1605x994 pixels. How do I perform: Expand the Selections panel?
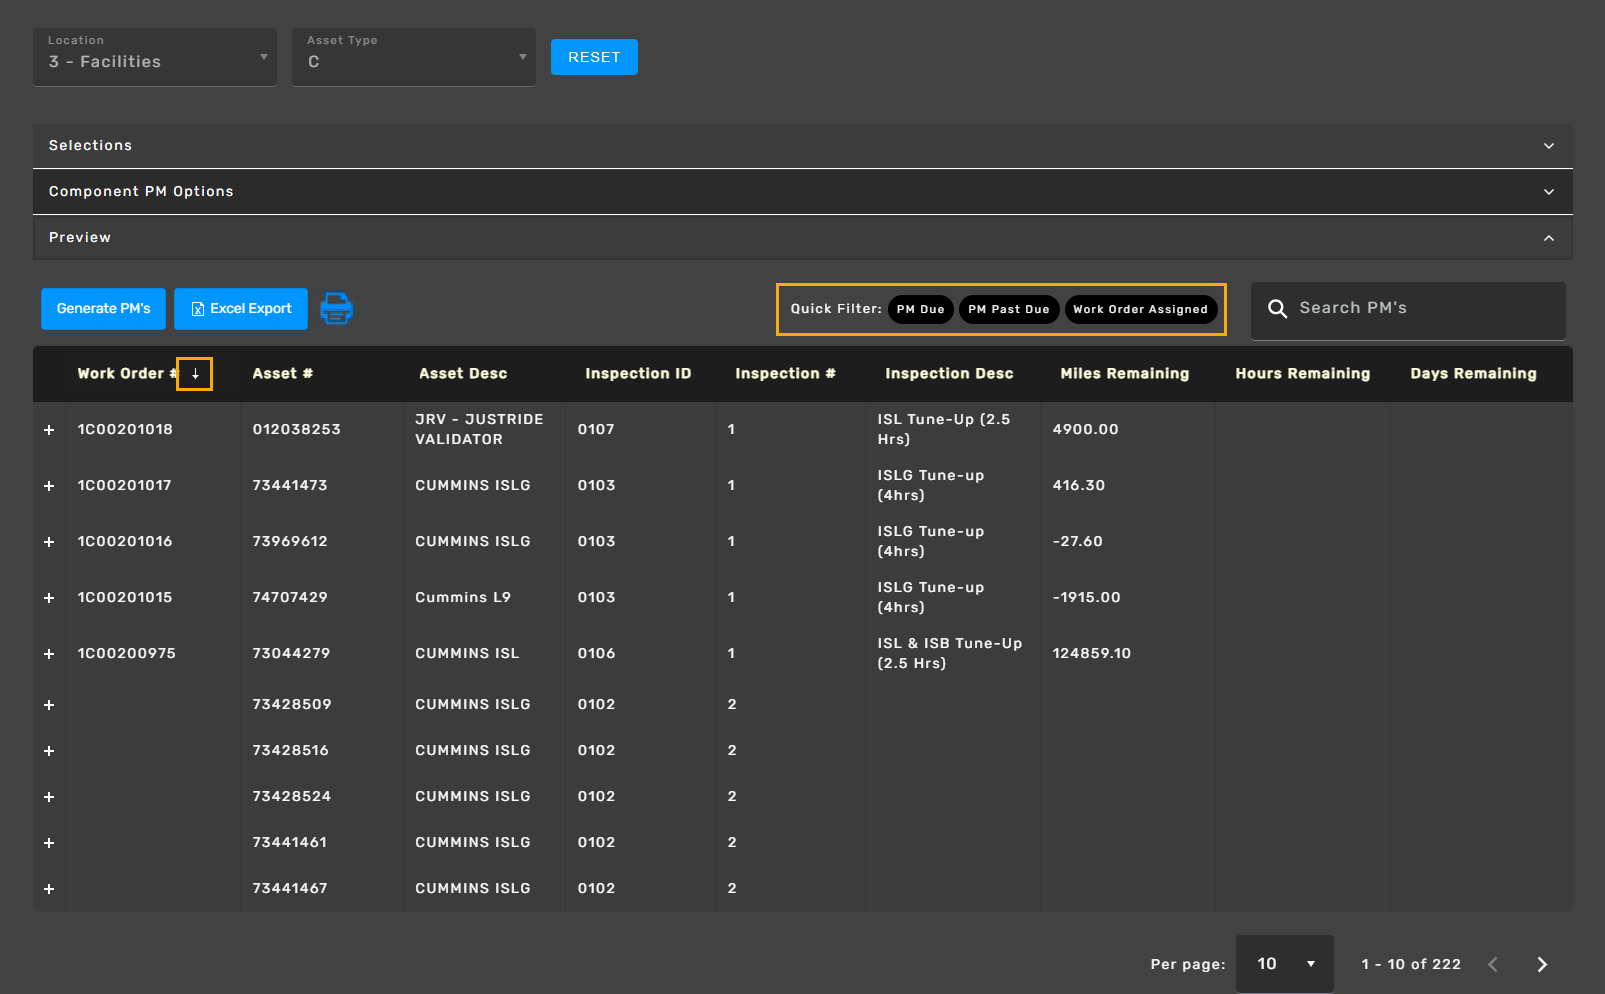(x=802, y=146)
